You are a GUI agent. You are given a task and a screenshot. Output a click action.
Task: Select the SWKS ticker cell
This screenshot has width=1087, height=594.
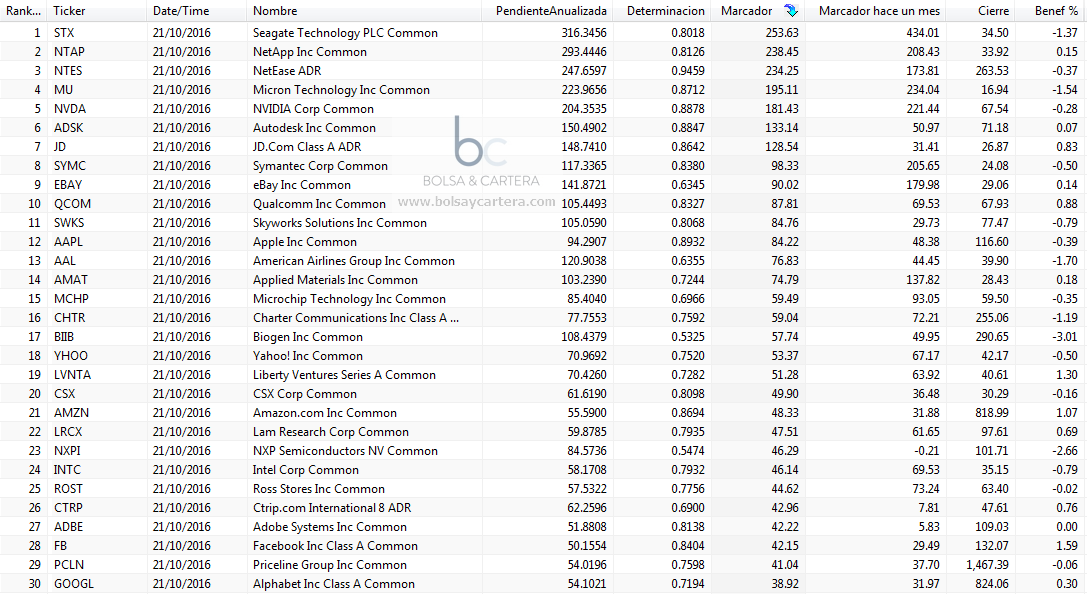[69, 222]
